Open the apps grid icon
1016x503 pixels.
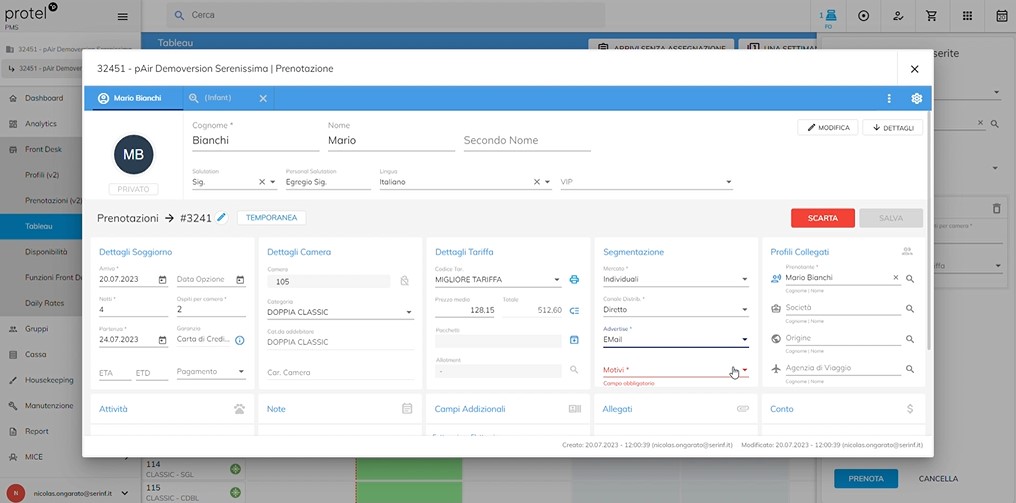tap(967, 16)
